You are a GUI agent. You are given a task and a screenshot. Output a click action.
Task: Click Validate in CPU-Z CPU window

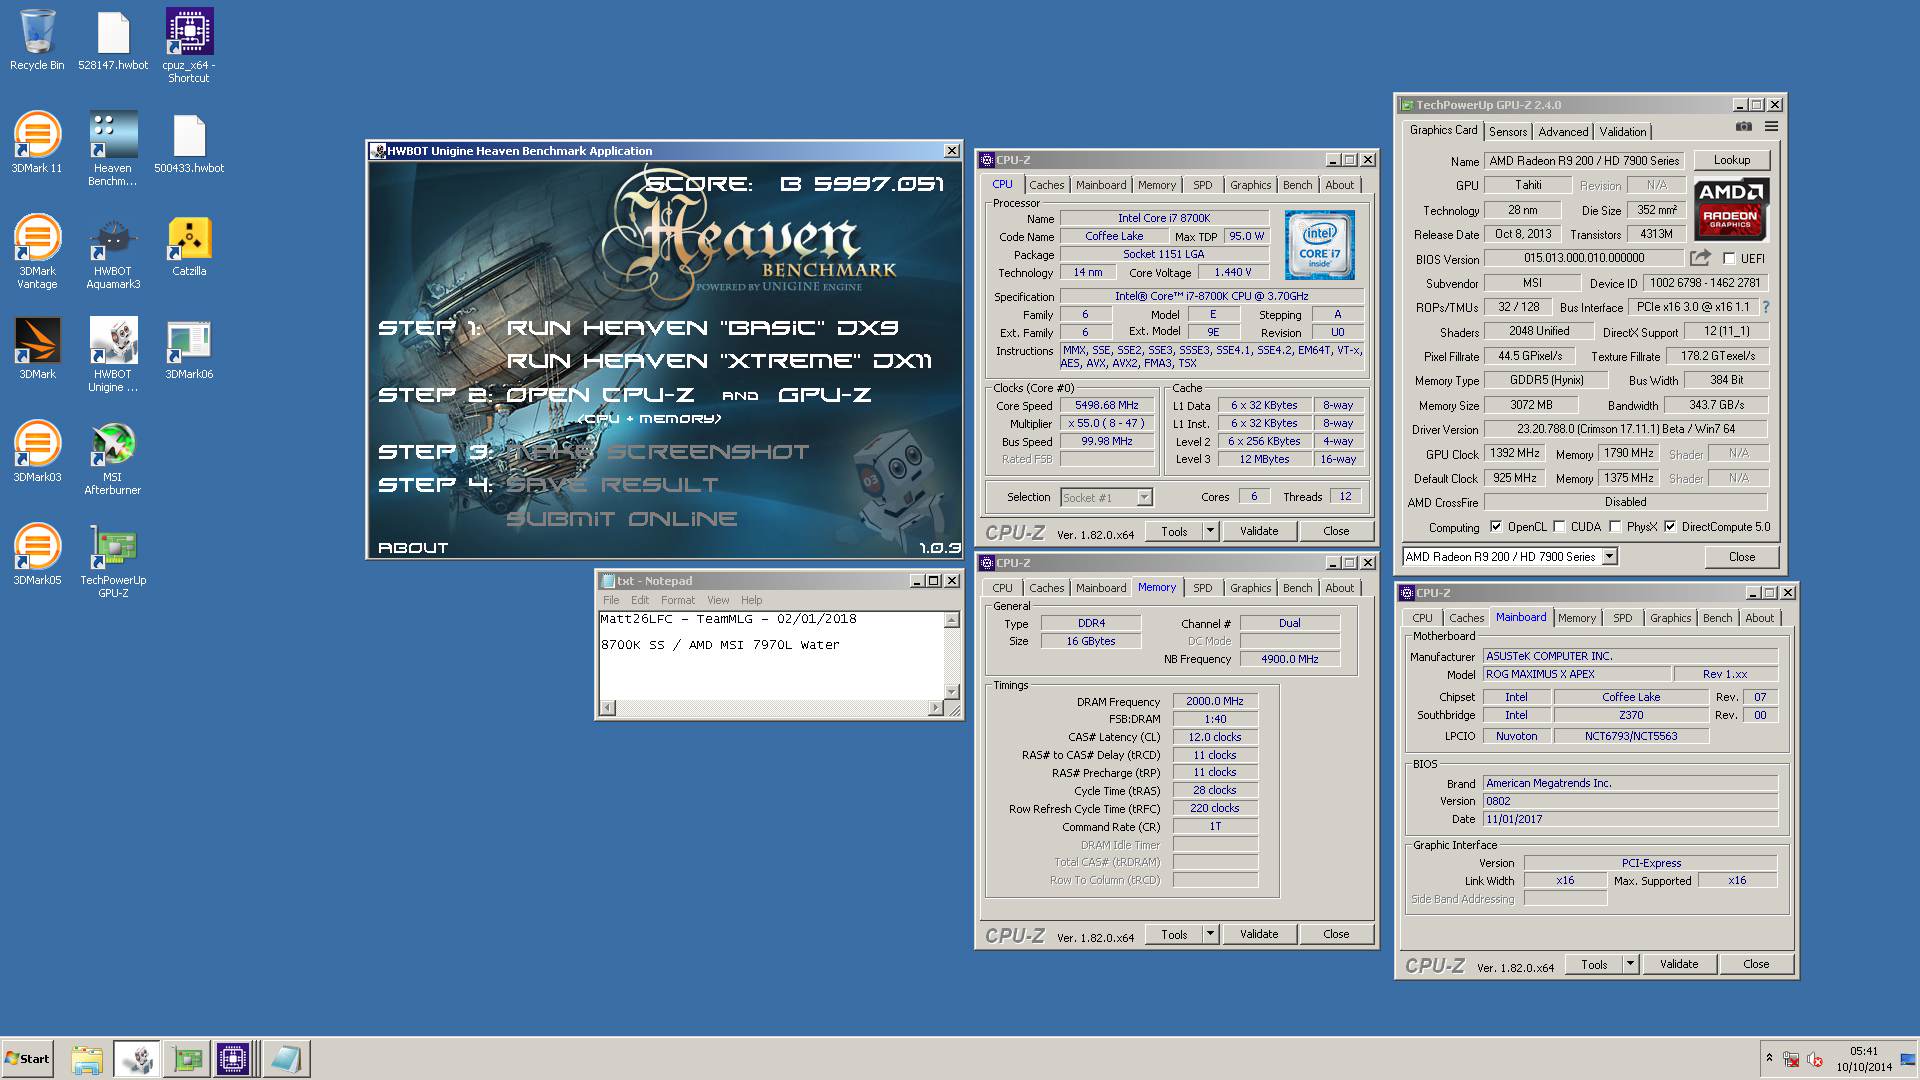coord(1258,531)
